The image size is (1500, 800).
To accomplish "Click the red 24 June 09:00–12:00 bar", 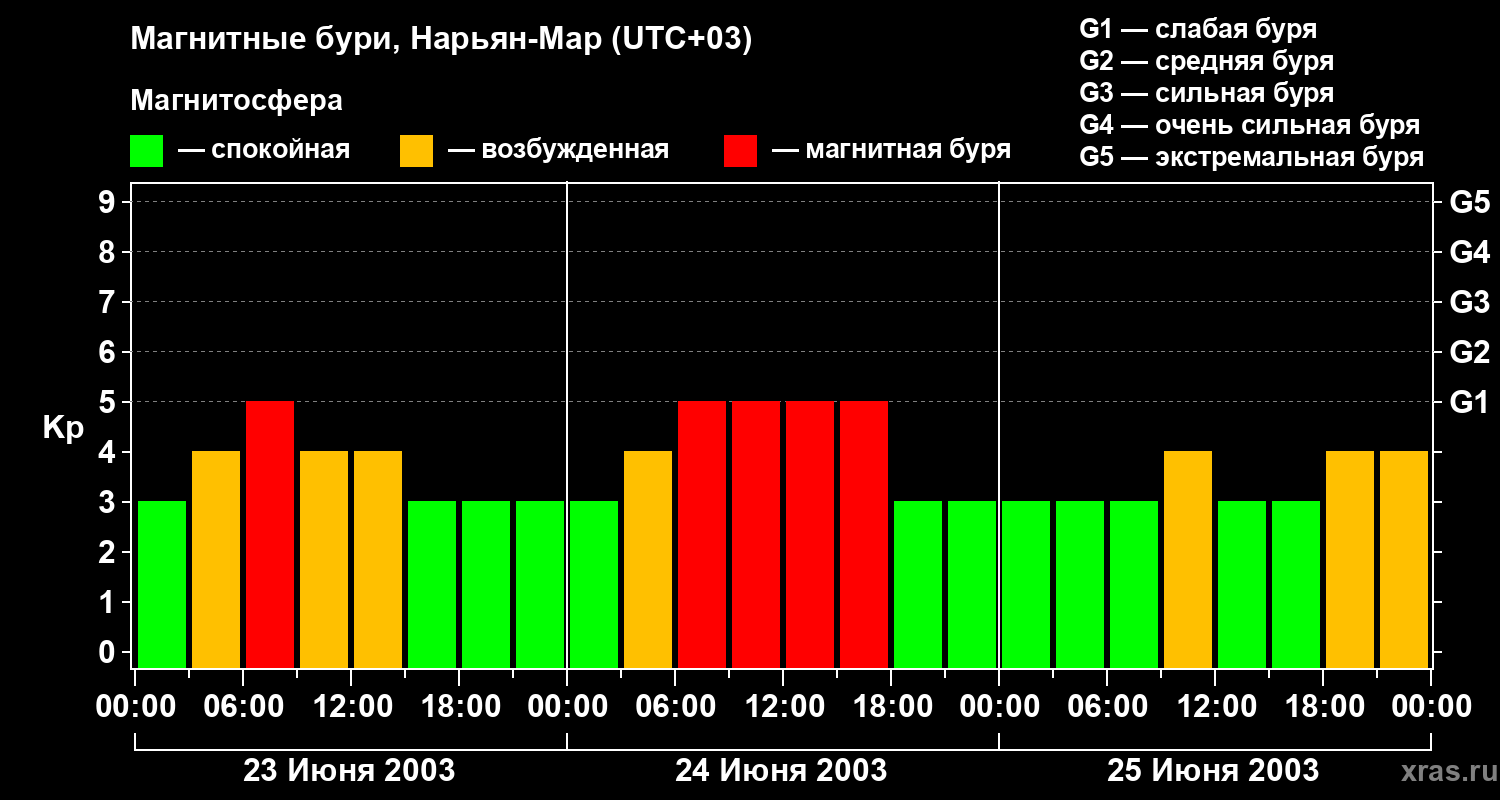I will tap(756, 534).
